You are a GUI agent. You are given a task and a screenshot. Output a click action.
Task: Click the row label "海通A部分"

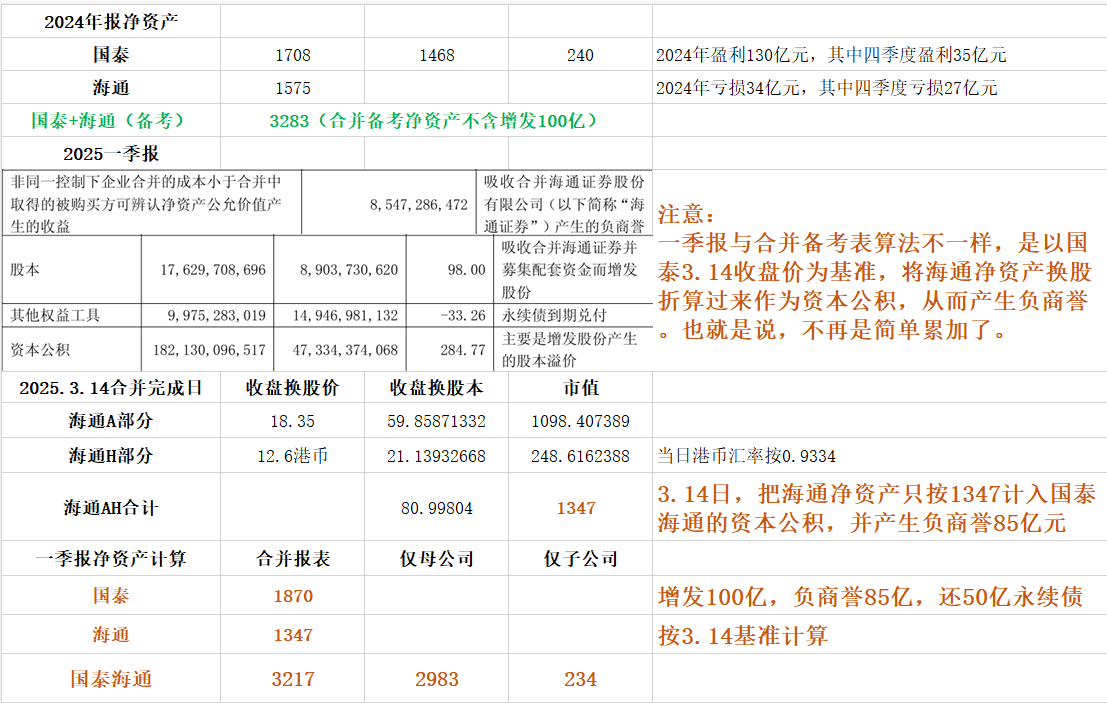click(x=111, y=421)
